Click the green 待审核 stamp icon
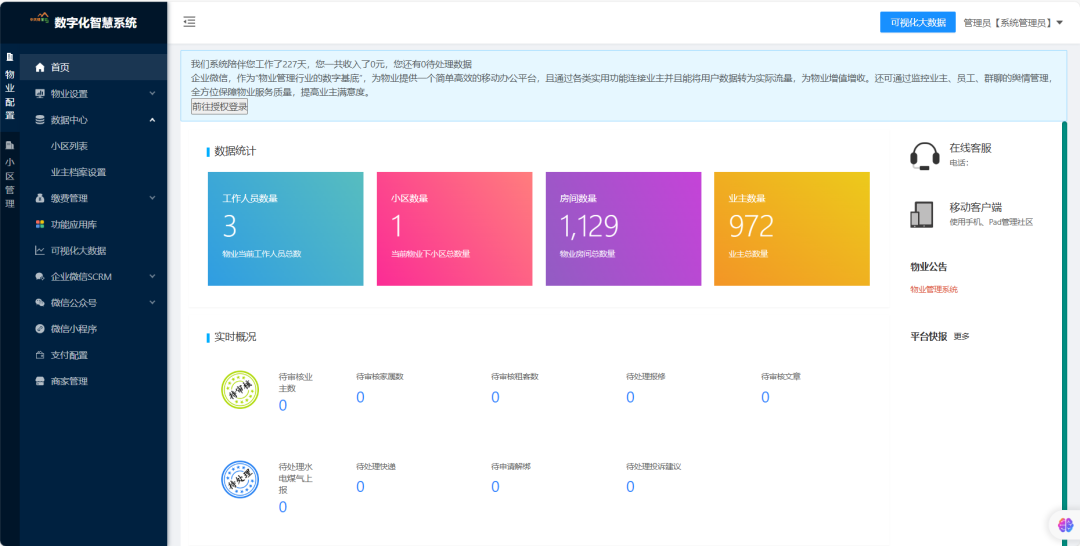1080x546 pixels. (x=240, y=390)
